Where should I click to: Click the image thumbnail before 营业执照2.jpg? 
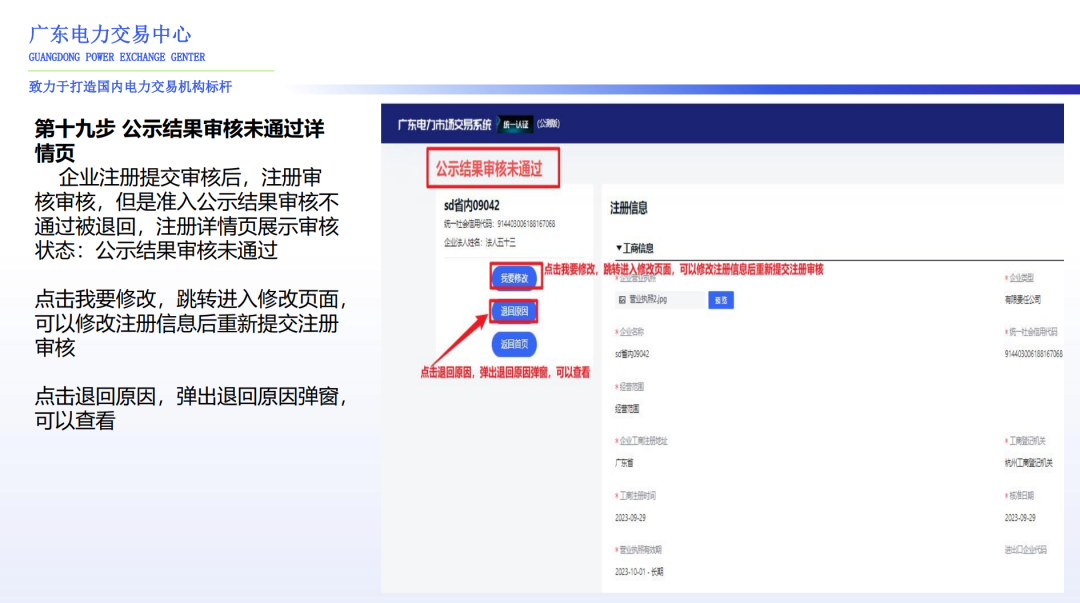pos(621,299)
